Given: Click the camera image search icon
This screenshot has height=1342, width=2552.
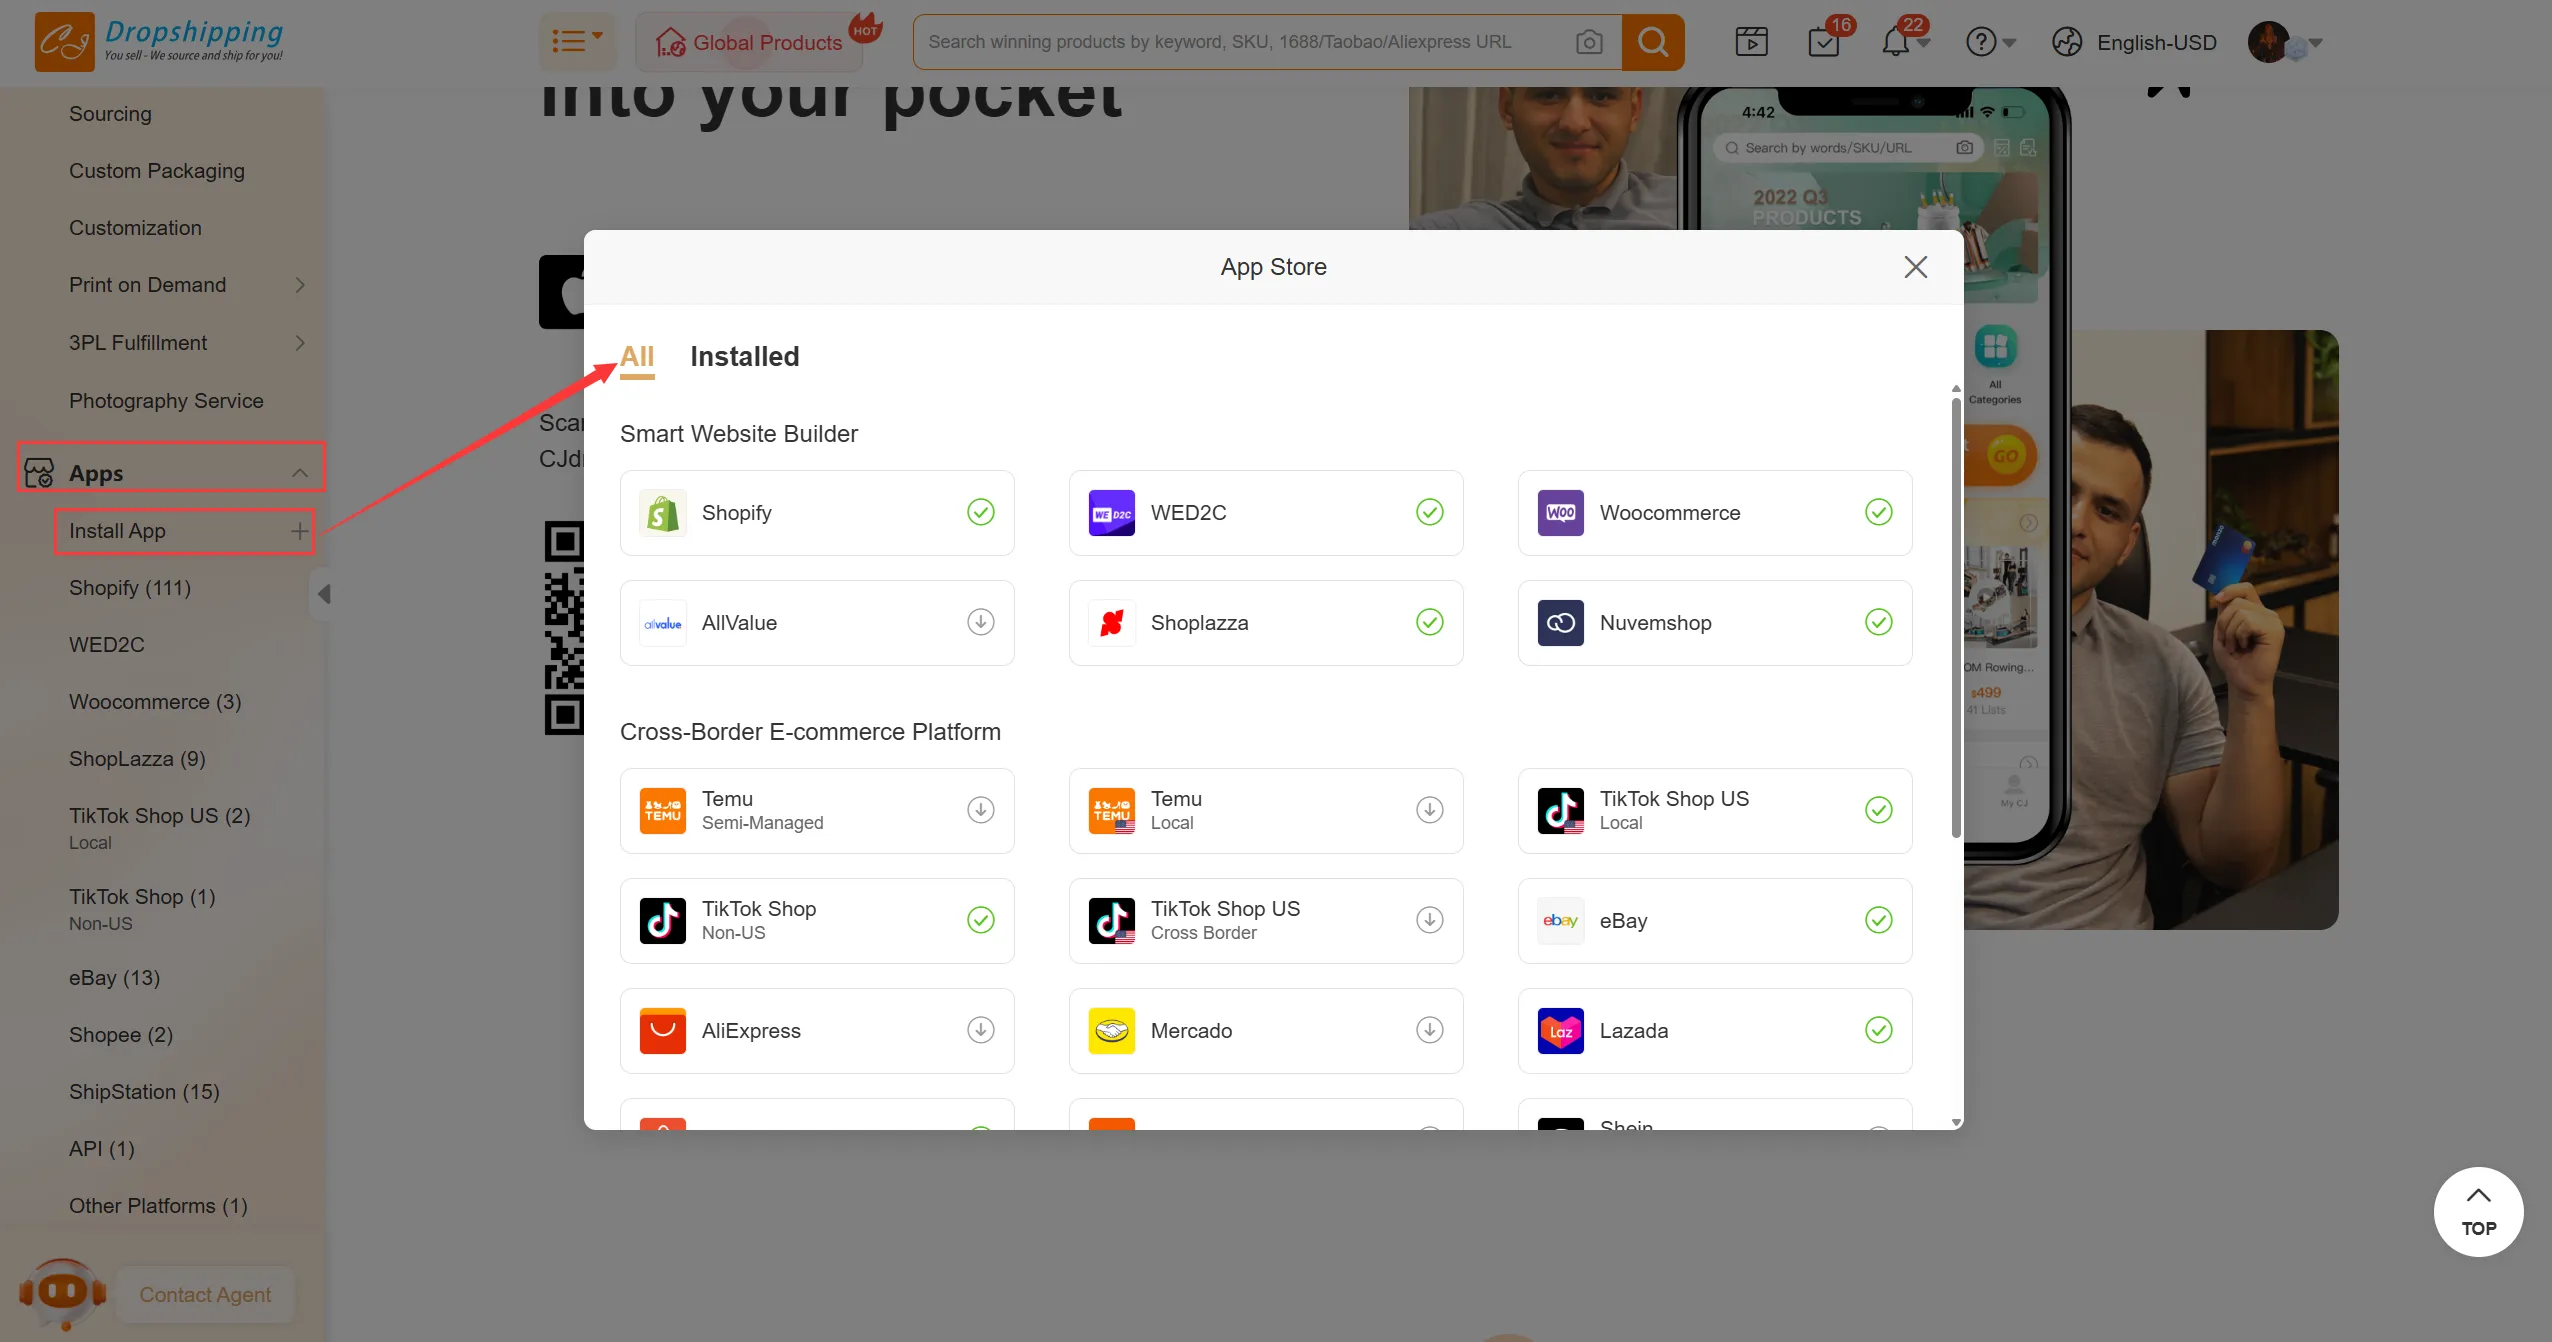Looking at the screenshot, I should coord(1588,42).
